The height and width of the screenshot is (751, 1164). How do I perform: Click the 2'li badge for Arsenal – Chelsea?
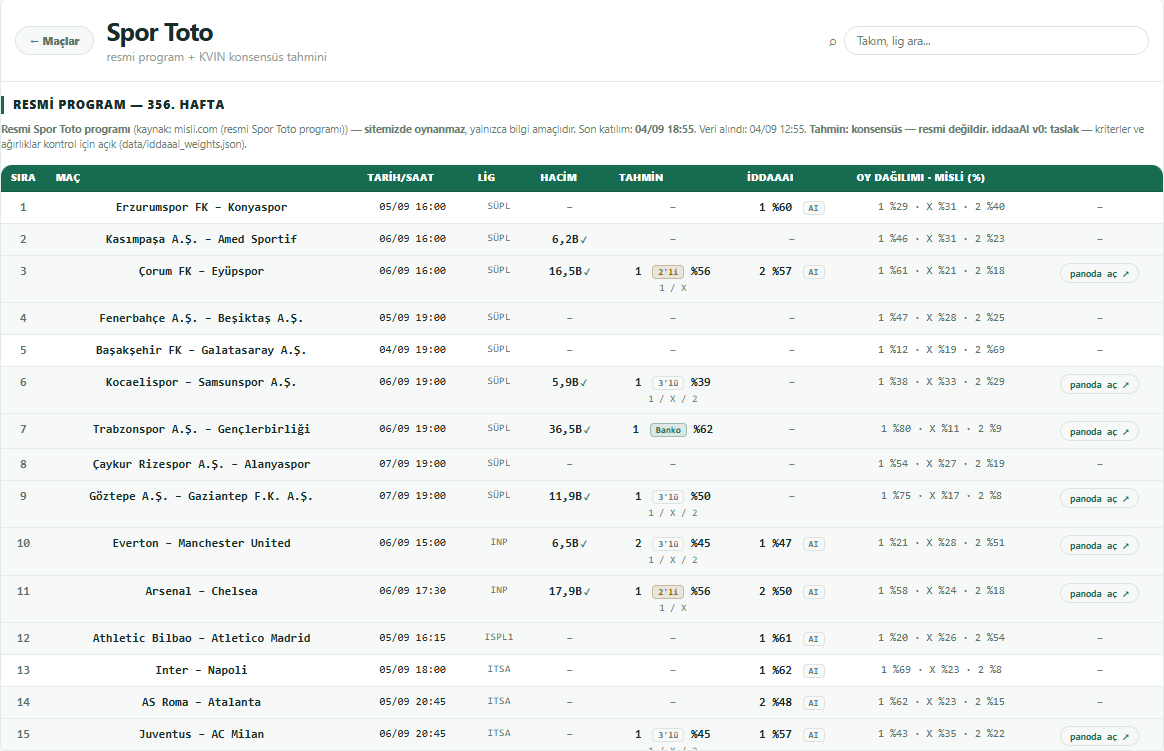click(x=668, y=591)
